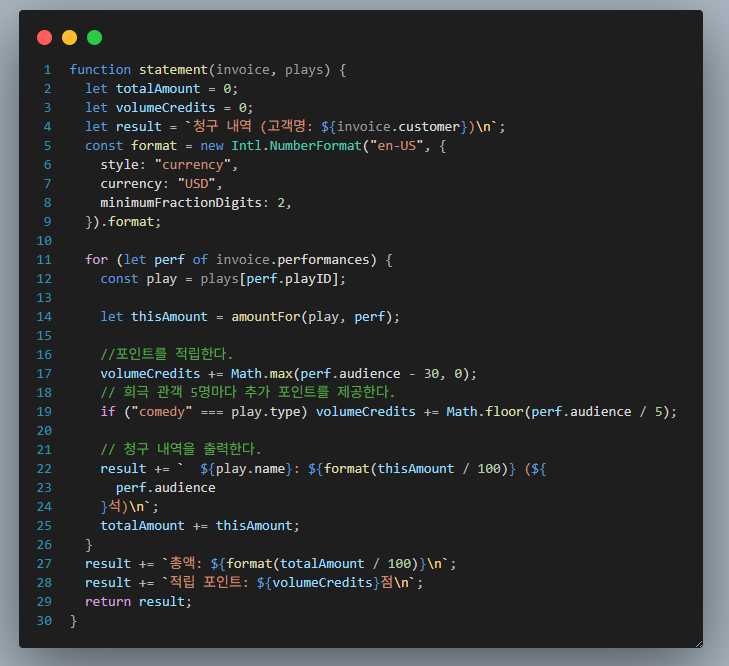The height and width of the screenshot is (666, 729).
Task: Click line number 30
Action: [44, 621]
